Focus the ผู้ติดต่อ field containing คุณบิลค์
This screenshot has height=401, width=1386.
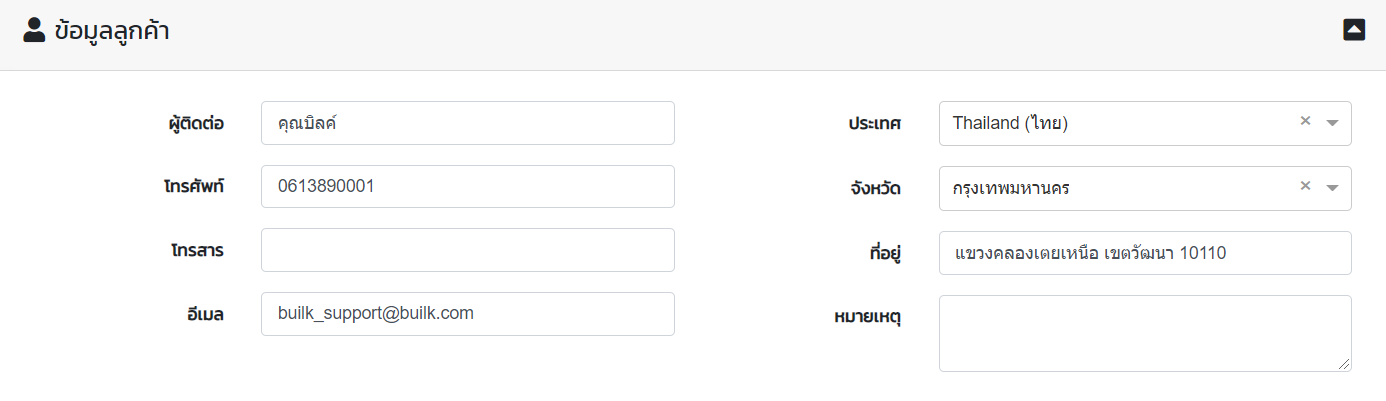pyautogui.click(x=467, y=123)
